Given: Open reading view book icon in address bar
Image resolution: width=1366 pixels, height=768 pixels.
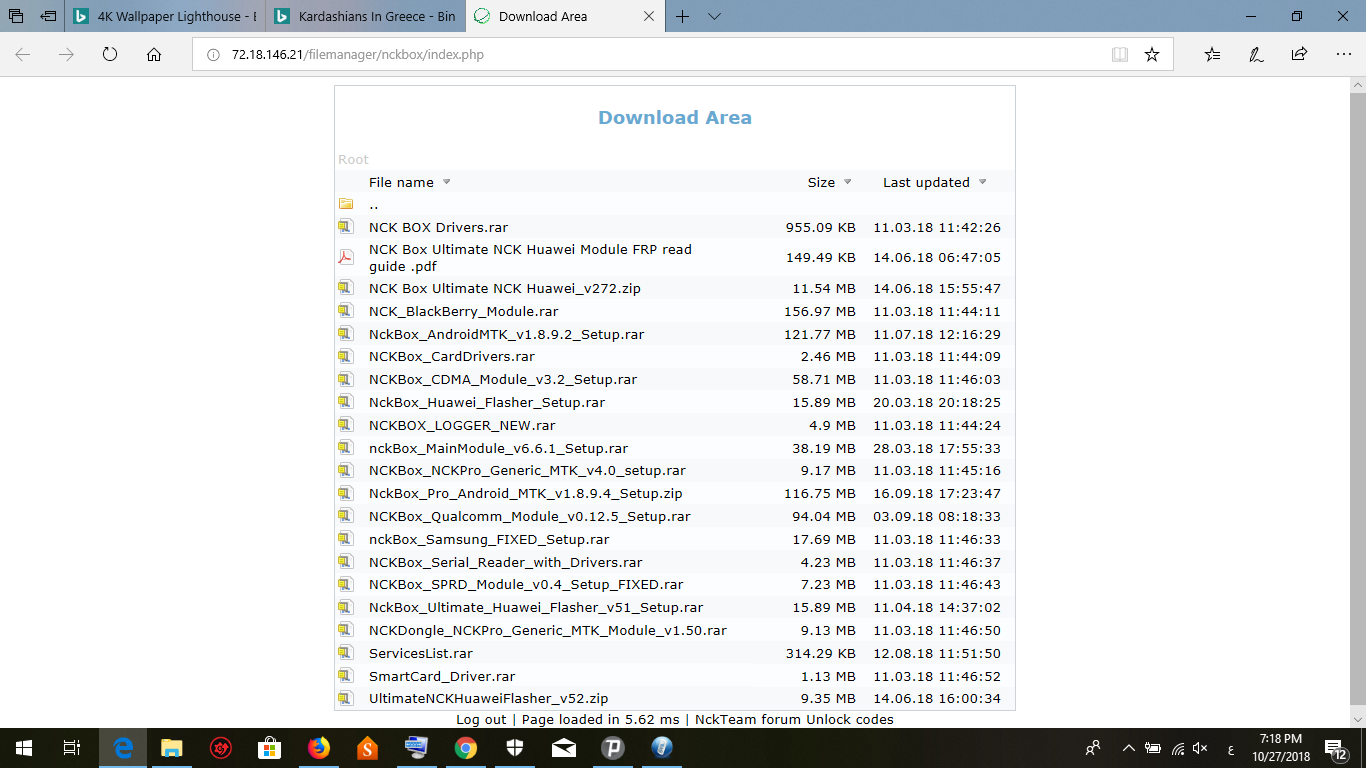Looking at the screenshot, I should 1120,55.
